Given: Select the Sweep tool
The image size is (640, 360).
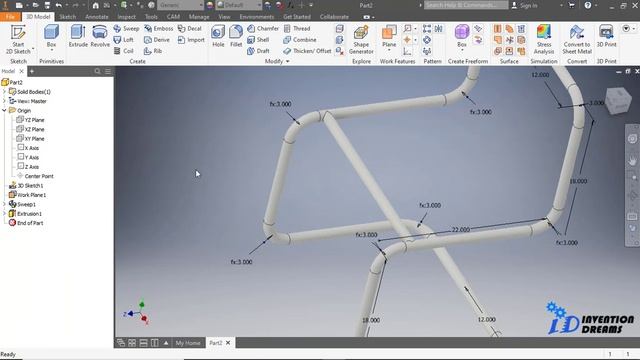Looking at the screenshot, I should tap(126, 29).
